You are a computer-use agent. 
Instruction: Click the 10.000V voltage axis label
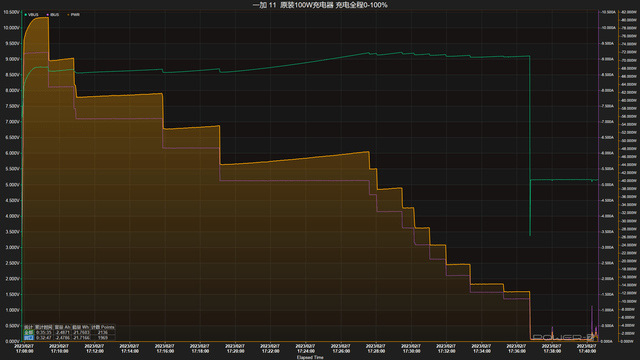coord(11,28)
